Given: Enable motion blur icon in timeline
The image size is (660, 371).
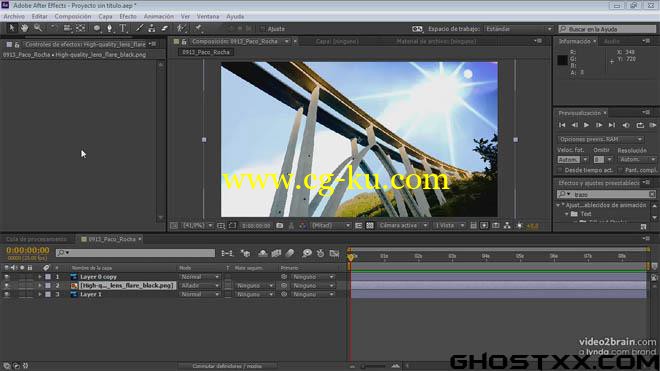Looking at the screenshot, I should pyautogui.click(x=290, y=253).
